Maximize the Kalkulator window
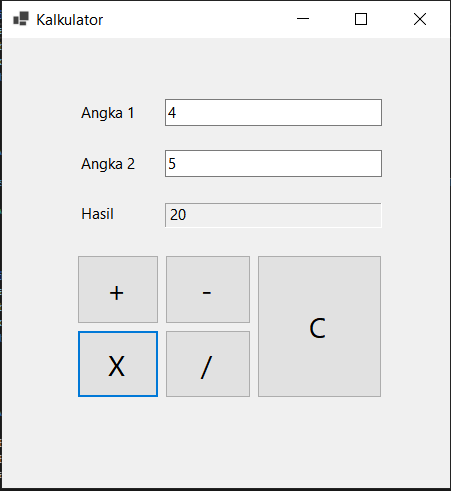The height and width of the screenshot is (491, 451). [361, 19]
